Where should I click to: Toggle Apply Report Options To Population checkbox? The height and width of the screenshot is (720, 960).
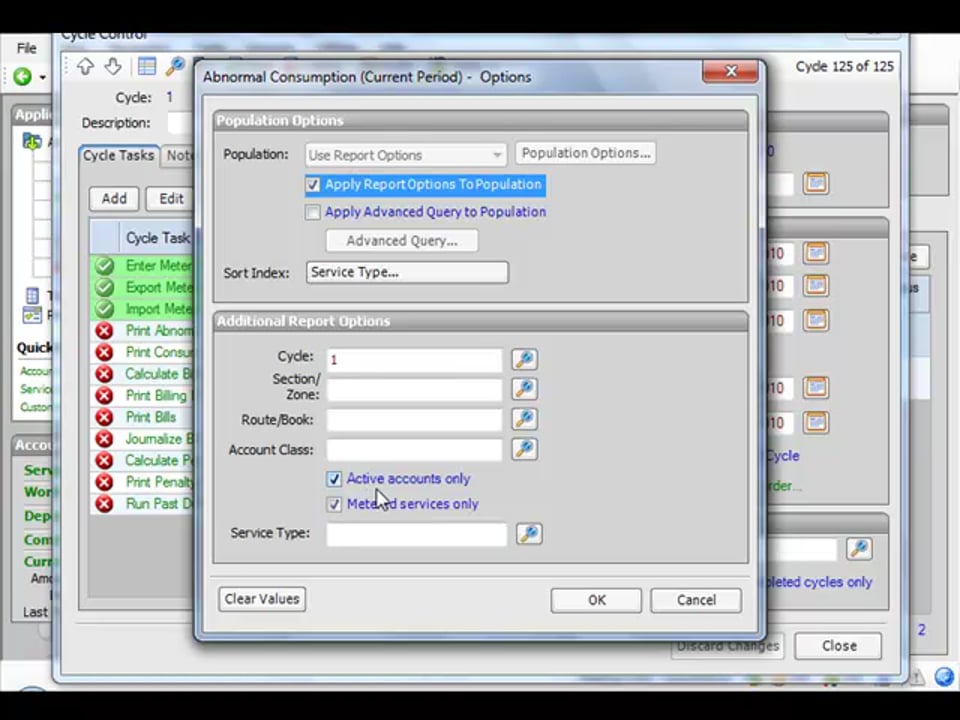(x=313, y=185)
